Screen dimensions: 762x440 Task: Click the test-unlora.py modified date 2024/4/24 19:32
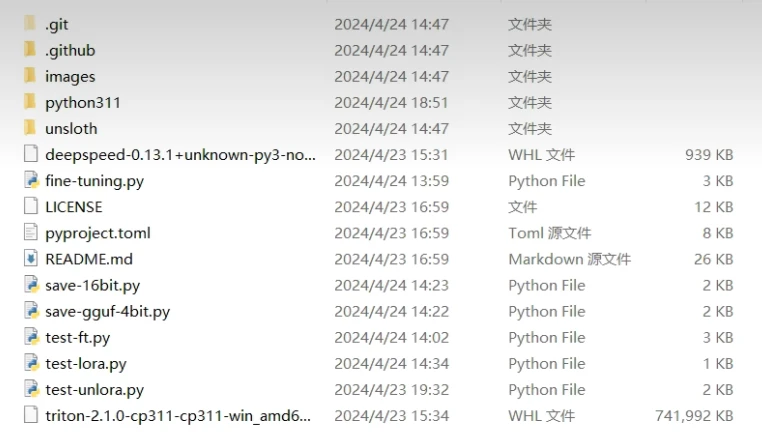pos(391,390)
